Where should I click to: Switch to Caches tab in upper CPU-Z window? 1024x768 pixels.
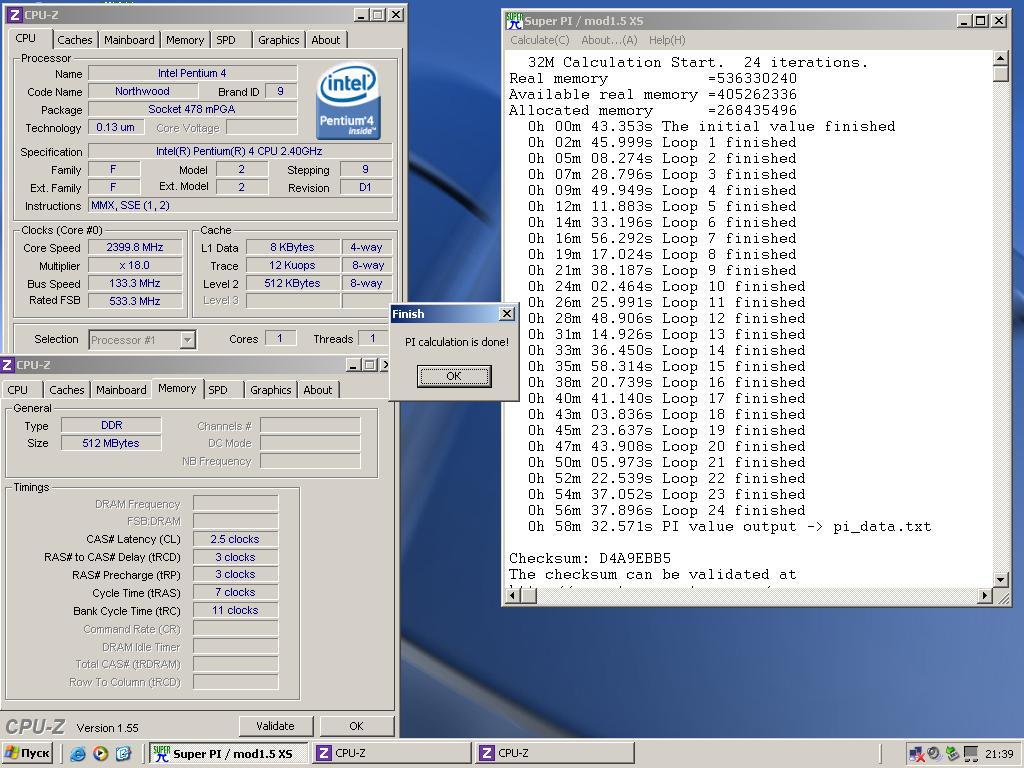[74, 40]
